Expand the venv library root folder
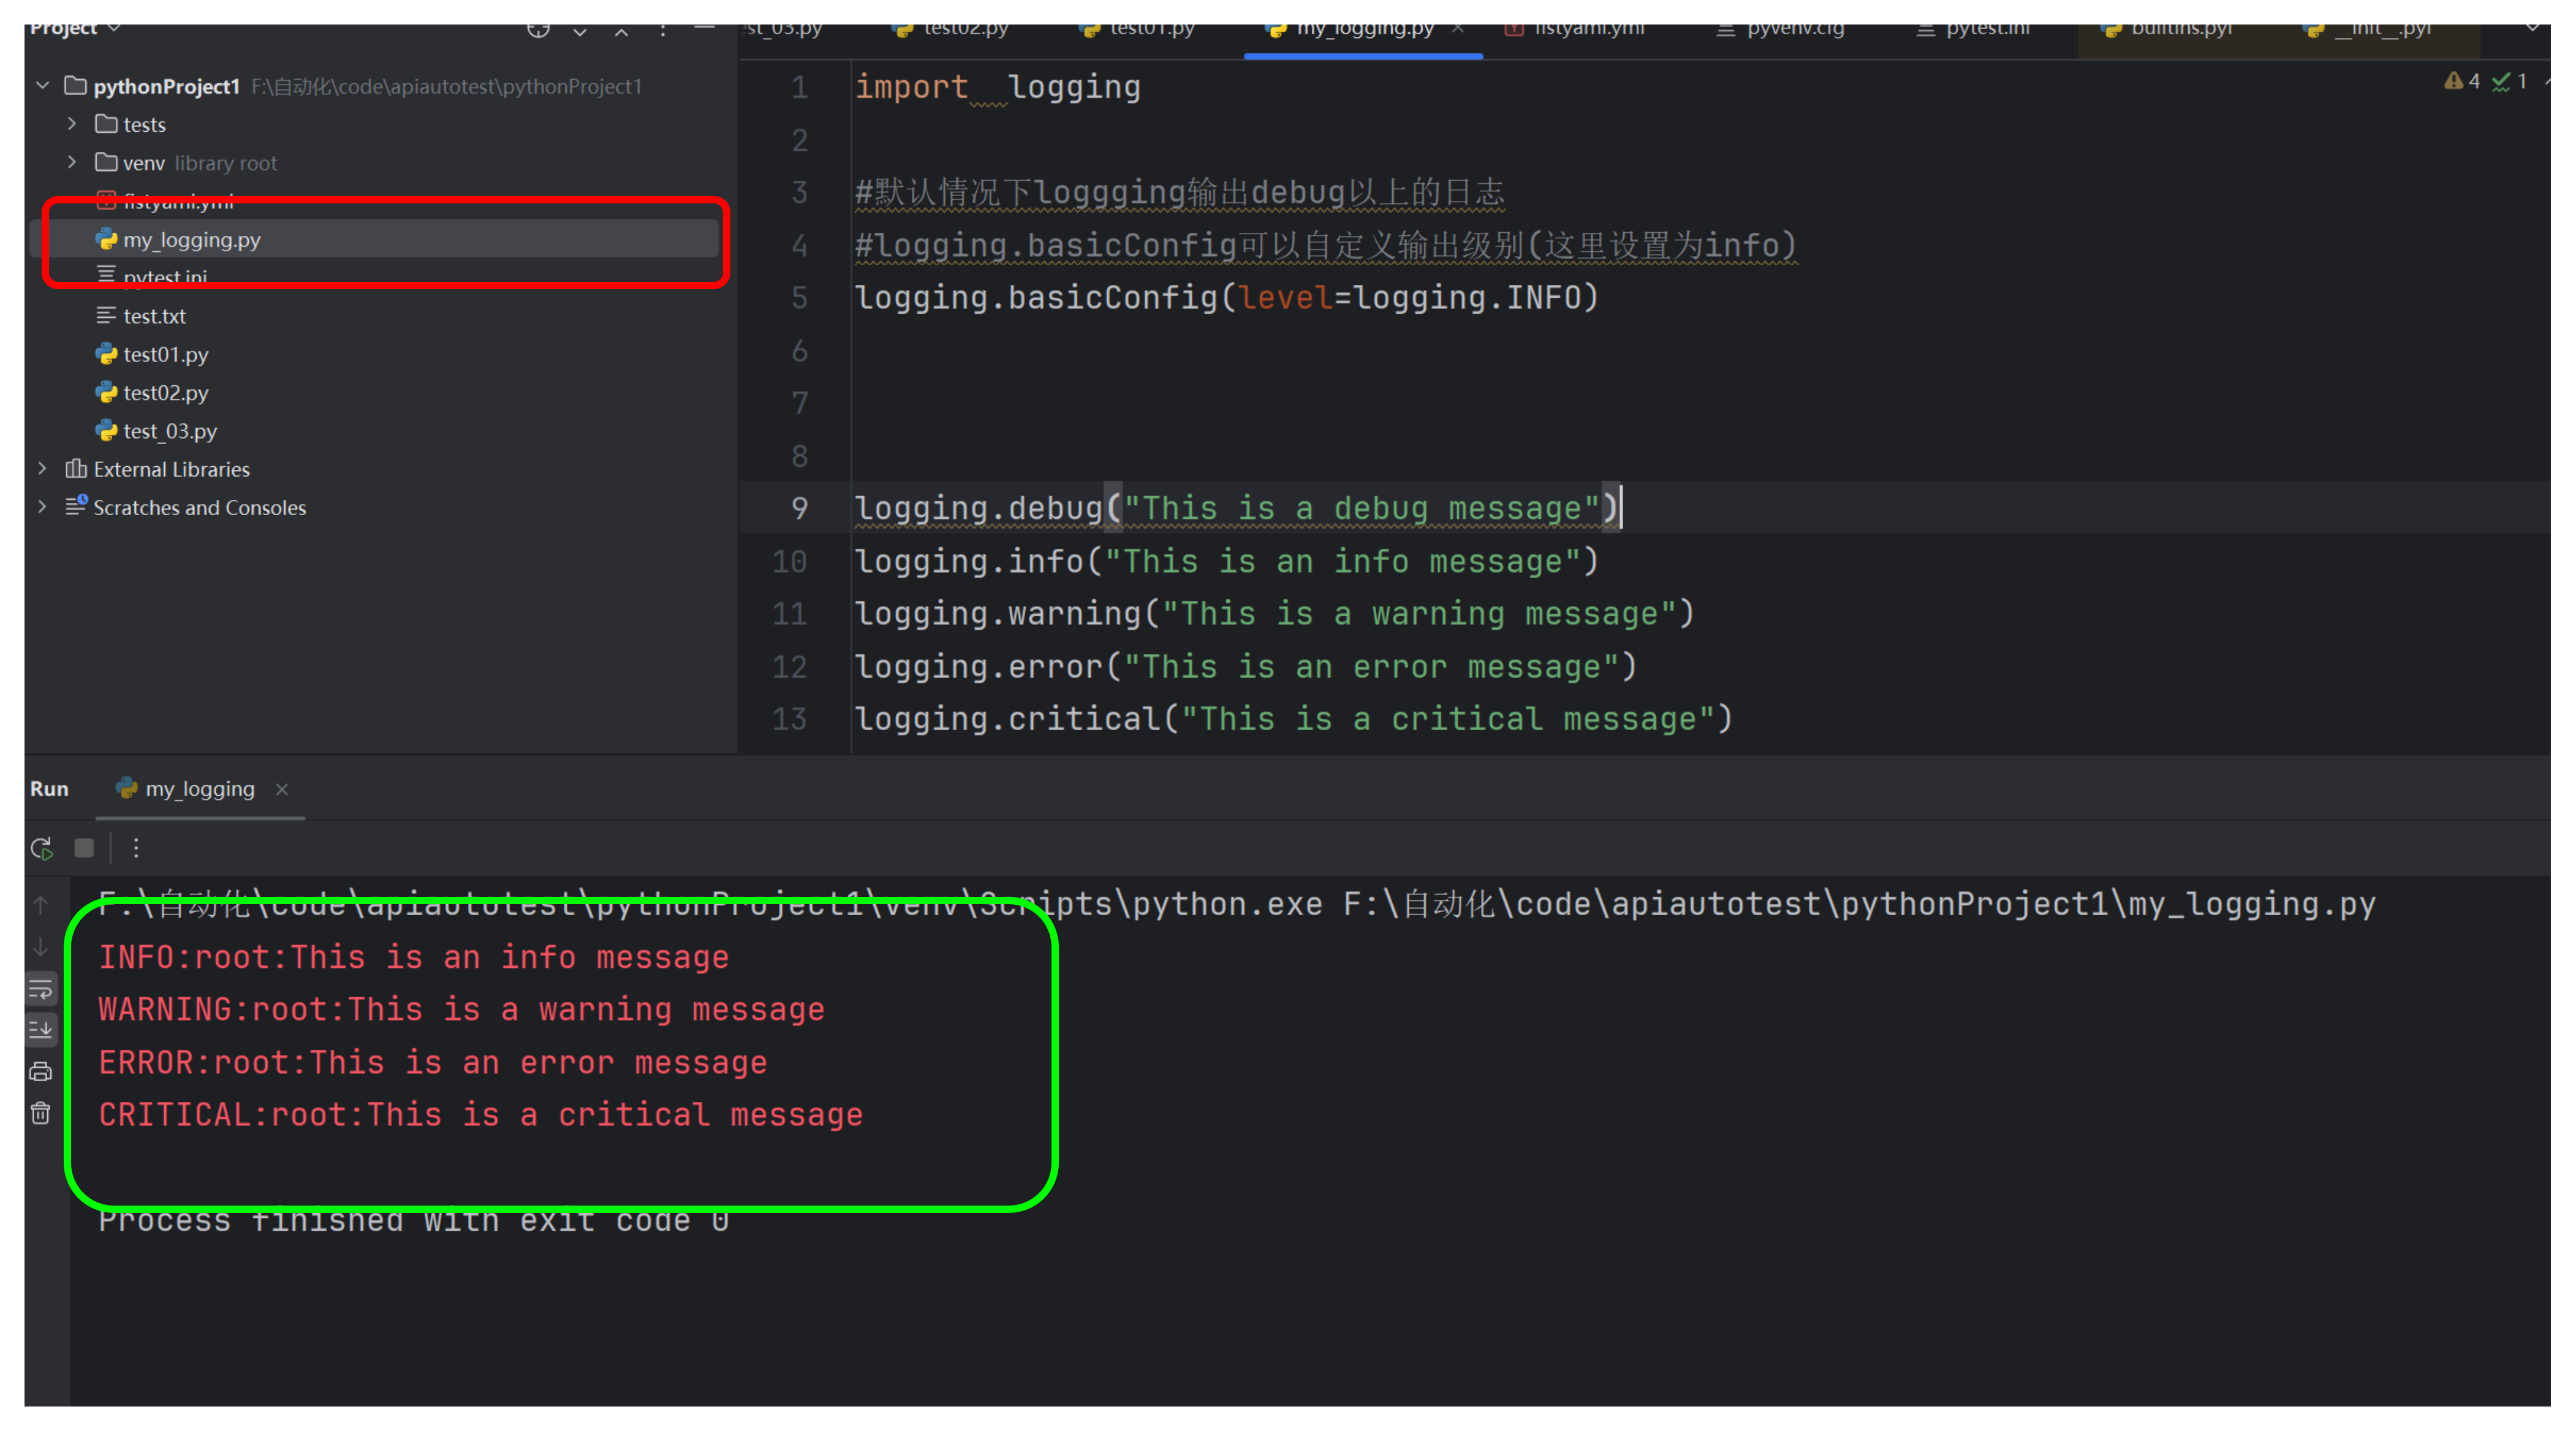 tap(72, 162)
